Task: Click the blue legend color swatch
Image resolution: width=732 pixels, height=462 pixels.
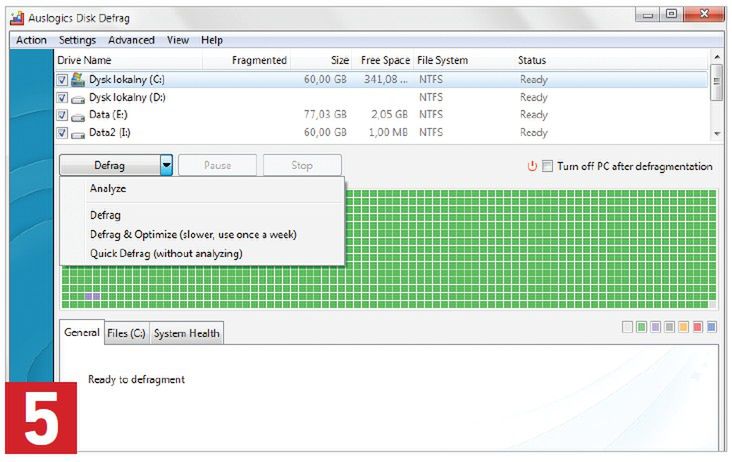Action: tap(711, 327)
